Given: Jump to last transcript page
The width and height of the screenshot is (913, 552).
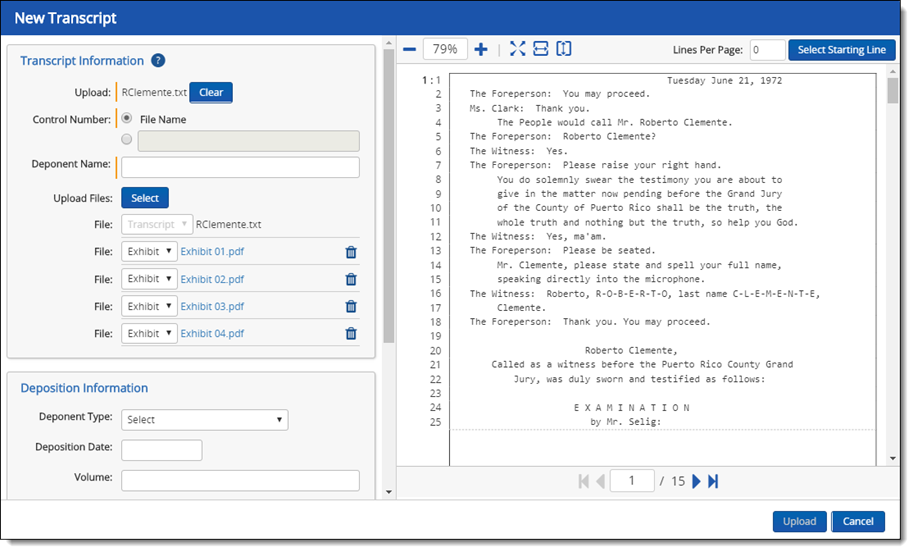Looking at the screenshot, I should [x=713, y=481].
